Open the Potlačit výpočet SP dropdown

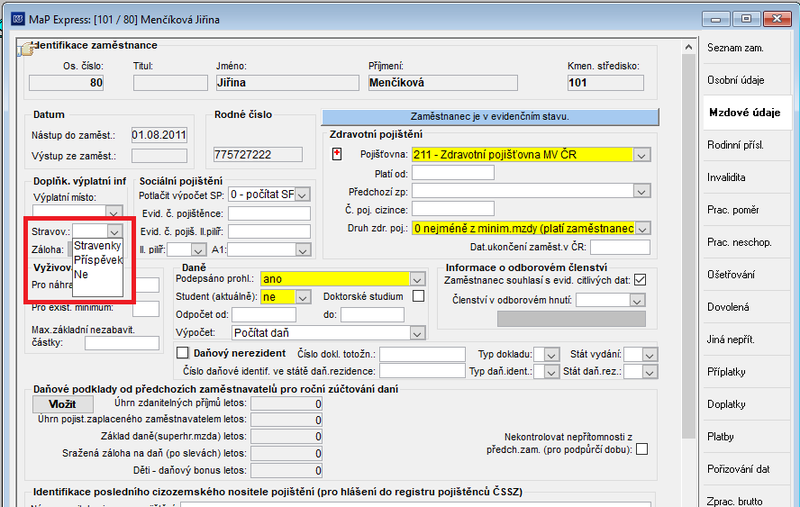point(302,195)
